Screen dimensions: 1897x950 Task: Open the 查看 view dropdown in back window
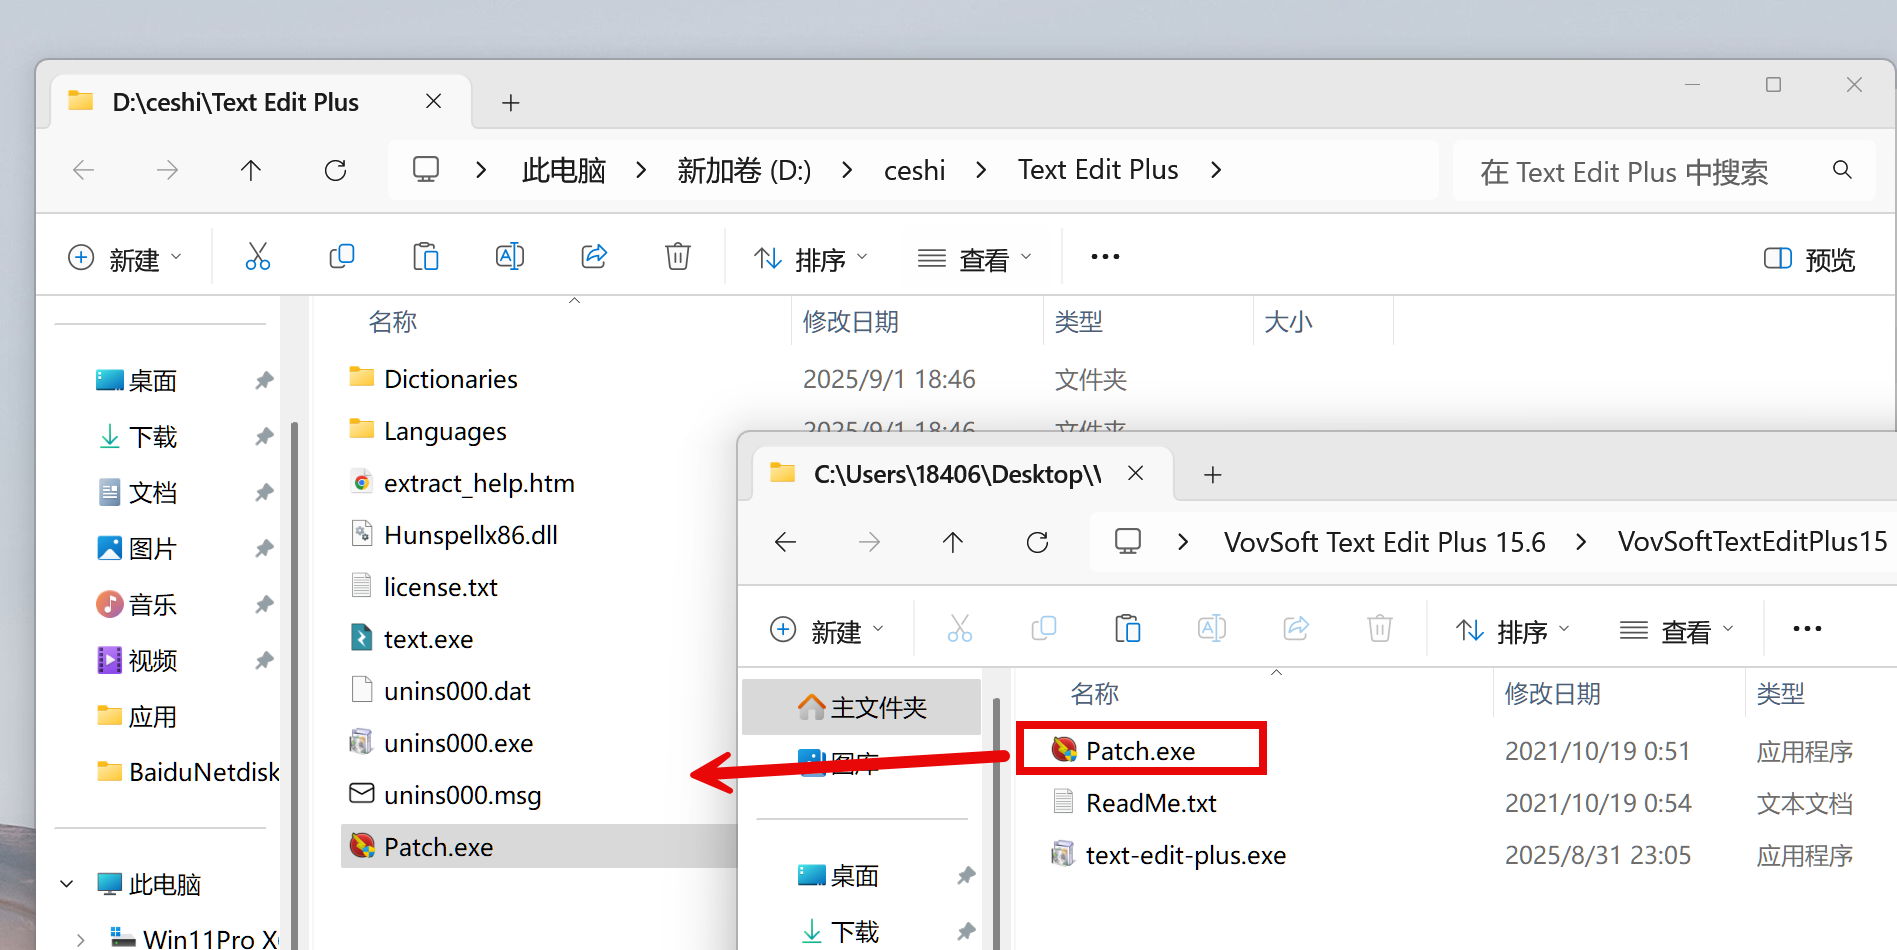[x=975, y=259]
